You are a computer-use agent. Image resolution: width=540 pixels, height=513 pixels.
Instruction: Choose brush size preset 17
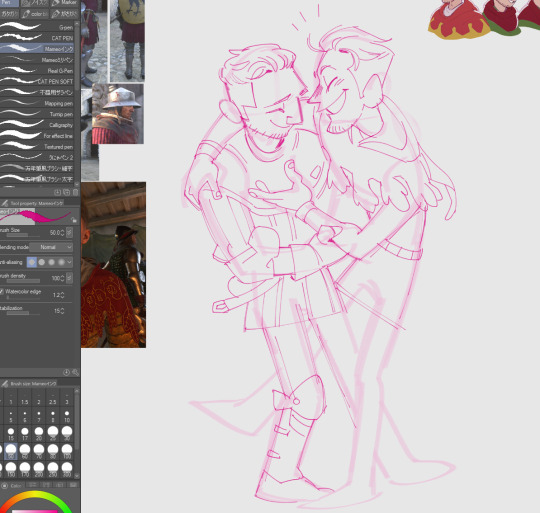(24, 434)
